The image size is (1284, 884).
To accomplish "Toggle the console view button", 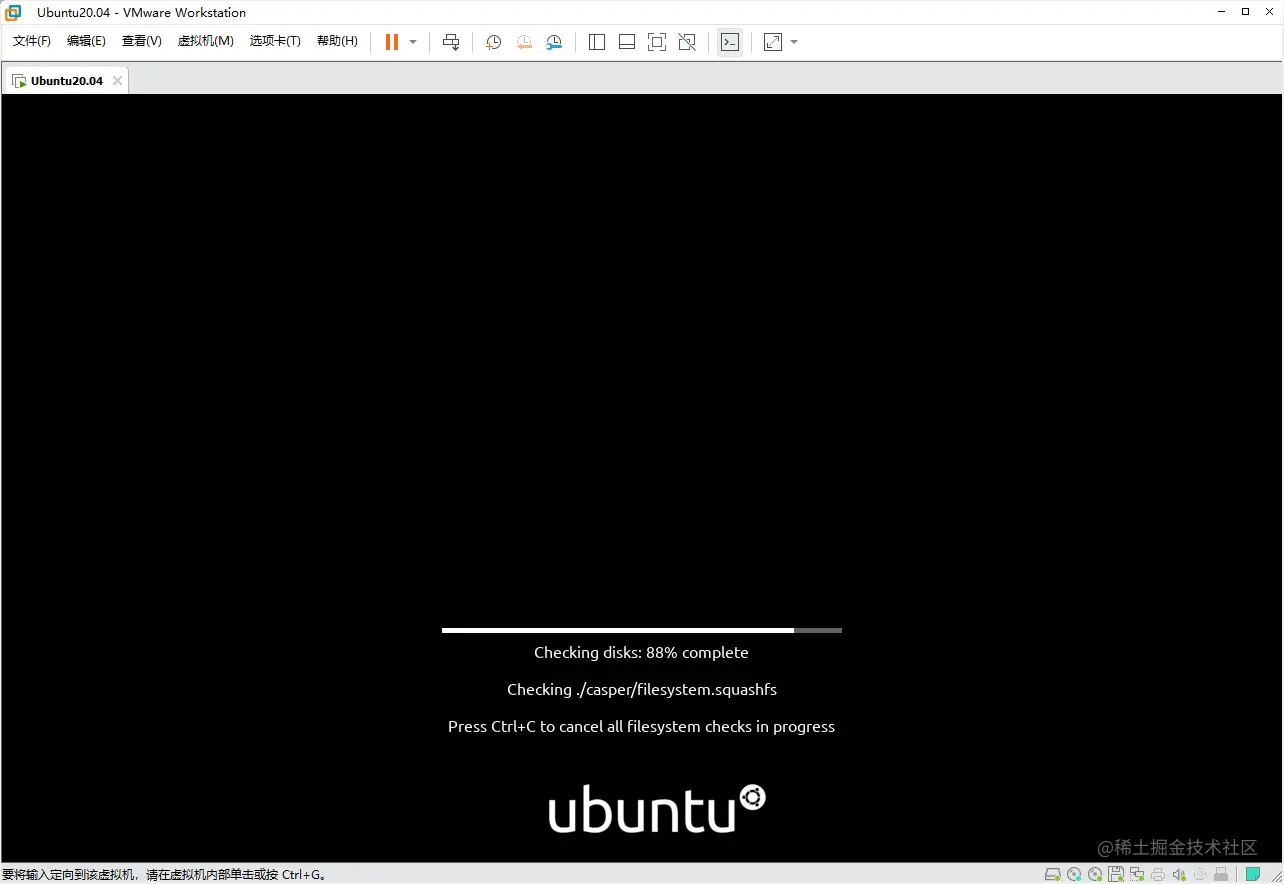I will tap(730, 42).
